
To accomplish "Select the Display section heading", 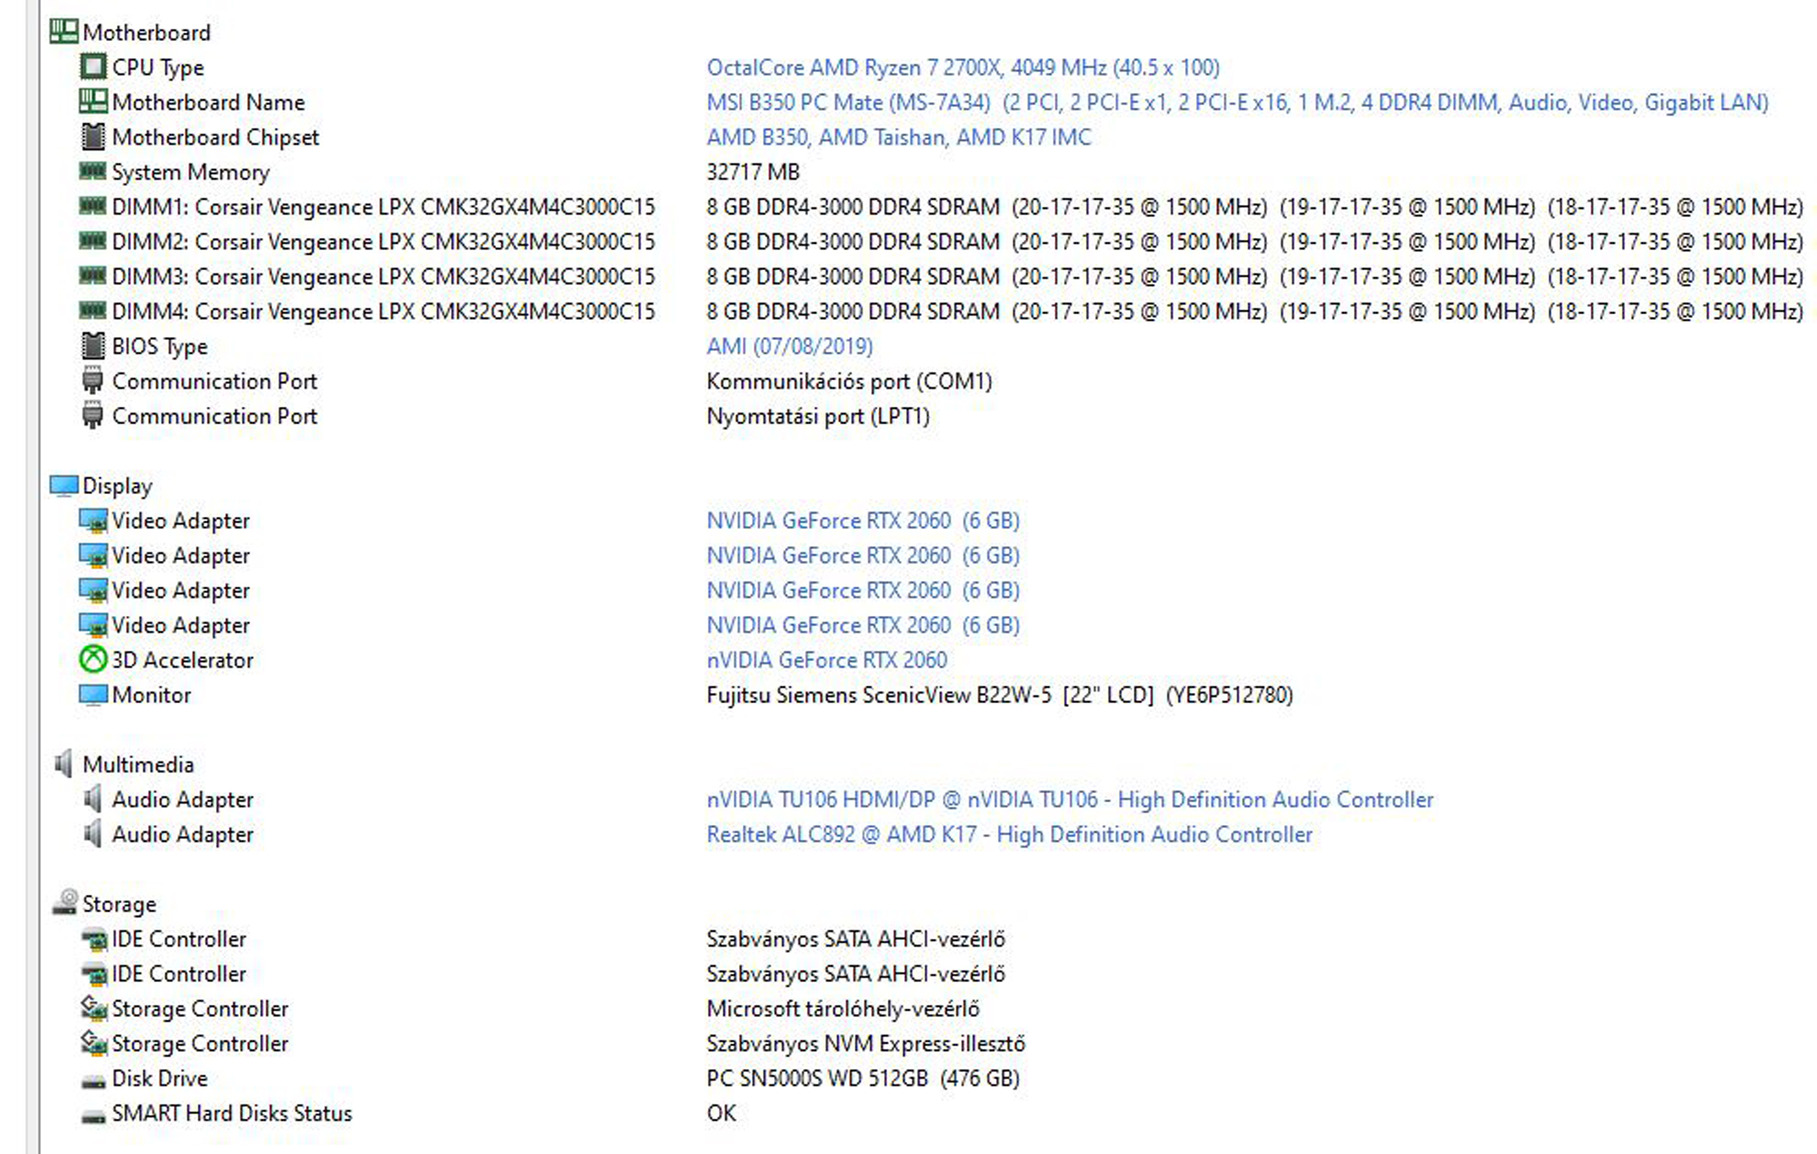I will pos(117,486).
